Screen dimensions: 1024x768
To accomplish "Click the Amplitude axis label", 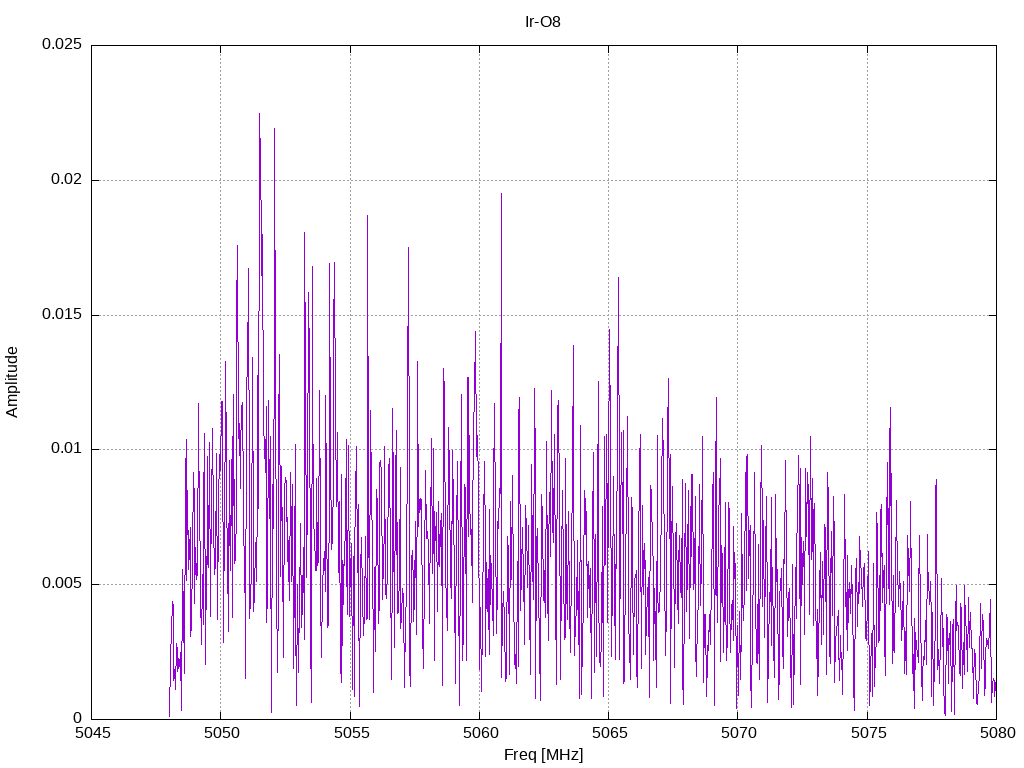I will point(12,382).
